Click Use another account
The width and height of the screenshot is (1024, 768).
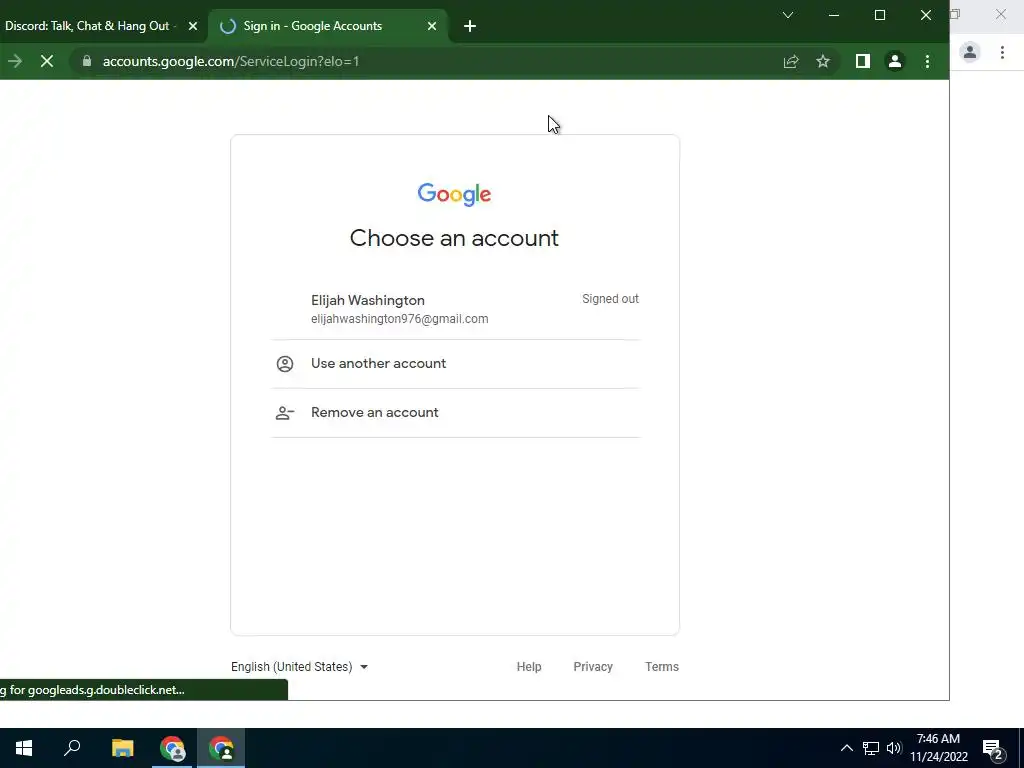455,364
